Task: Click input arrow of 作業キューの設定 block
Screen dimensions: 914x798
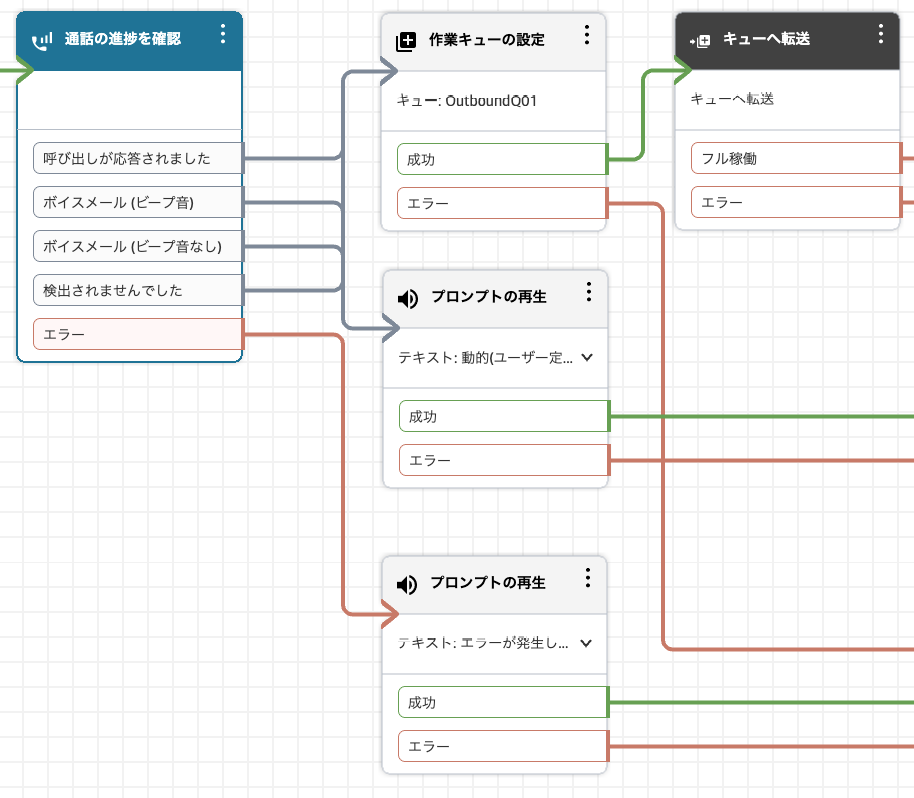Action: tap(388, 71)
